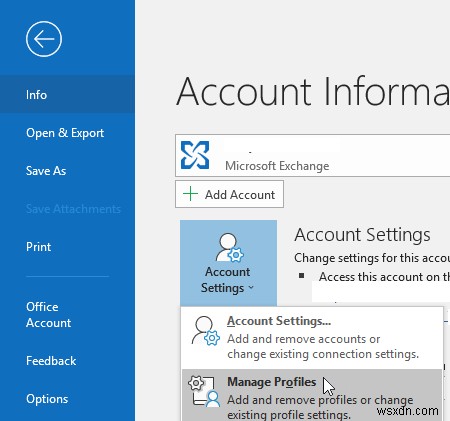Click the Microsoft Exchange logo icon

(x=195, y=155)
